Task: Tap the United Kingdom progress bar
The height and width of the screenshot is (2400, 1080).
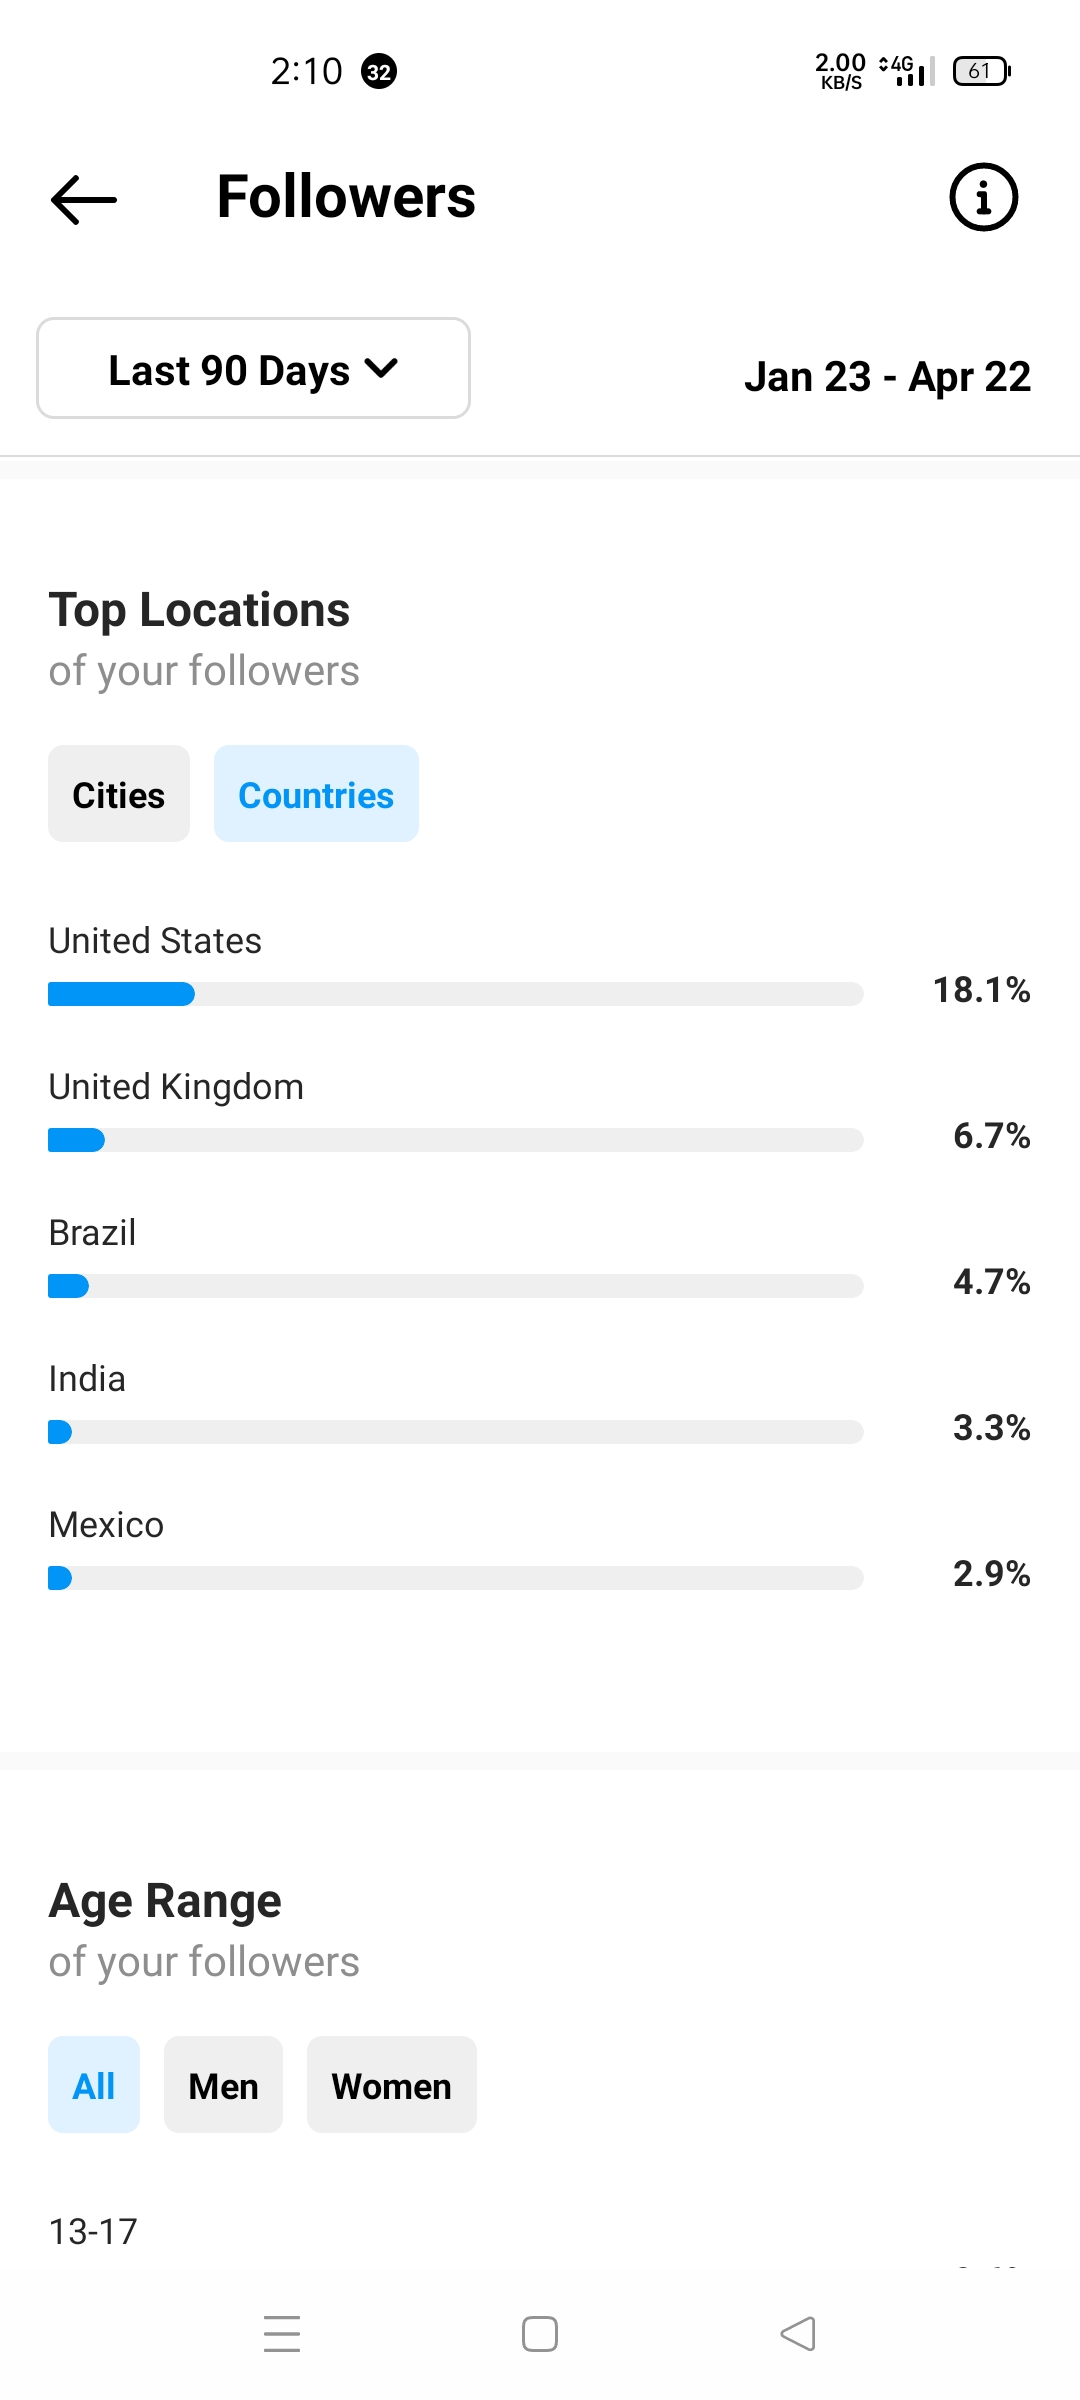Action: click(x=456, y=1140)
